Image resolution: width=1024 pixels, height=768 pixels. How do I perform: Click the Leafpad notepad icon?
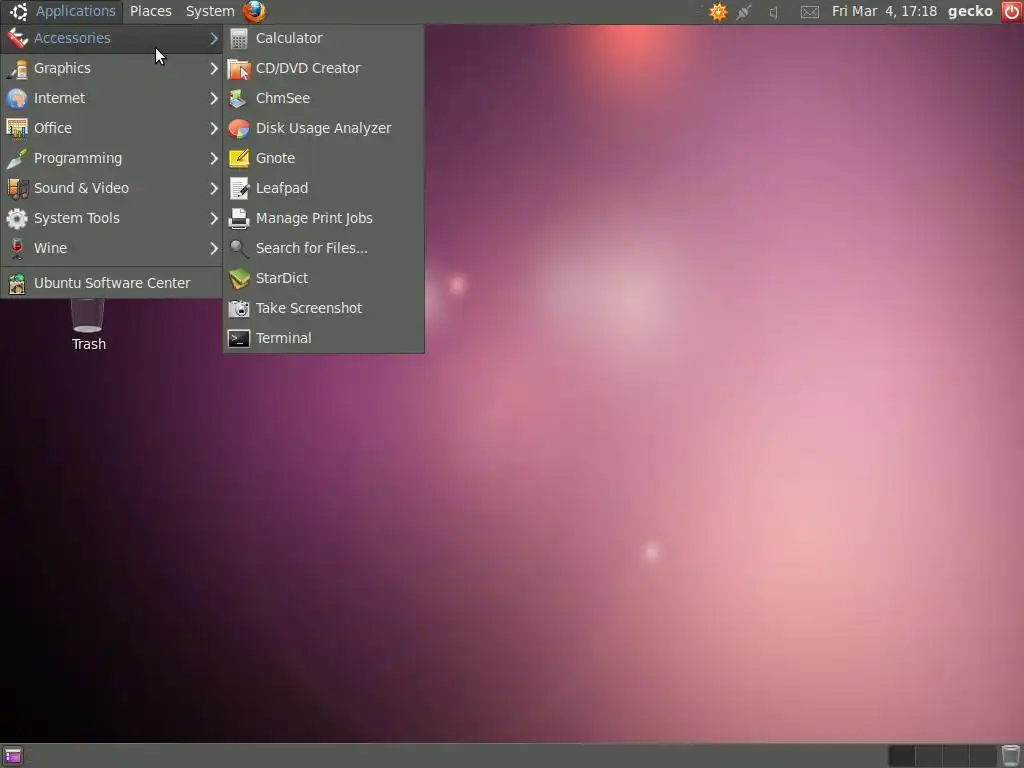(239, 189)
